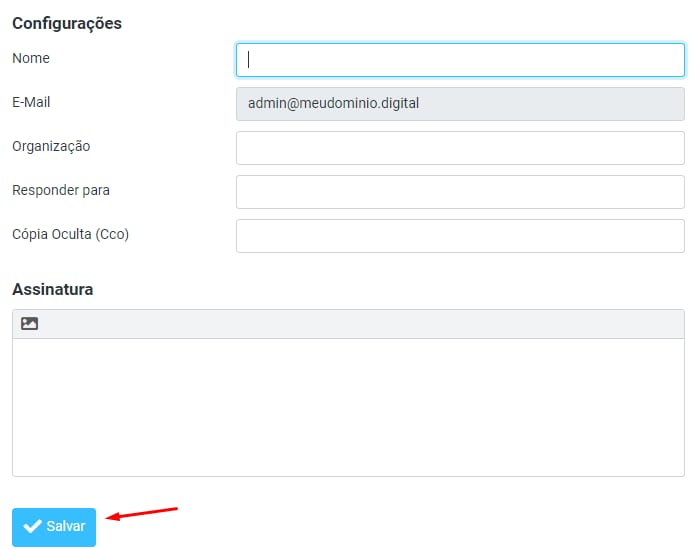Click the Assinatura section heading
Image resolution: width=696 pixels, height=550 pixels.
[x=53, y=289]
